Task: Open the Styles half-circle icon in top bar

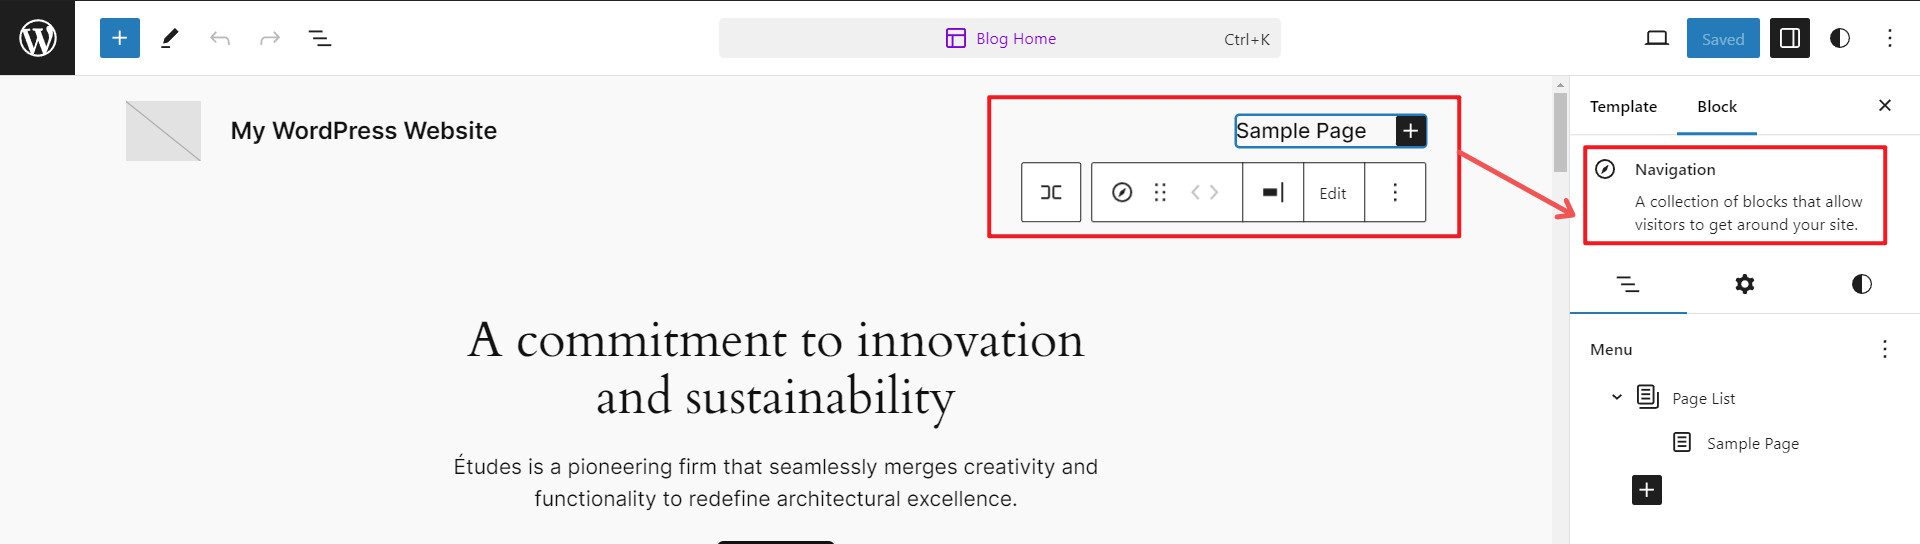Action: click(x=1840, y=38)
